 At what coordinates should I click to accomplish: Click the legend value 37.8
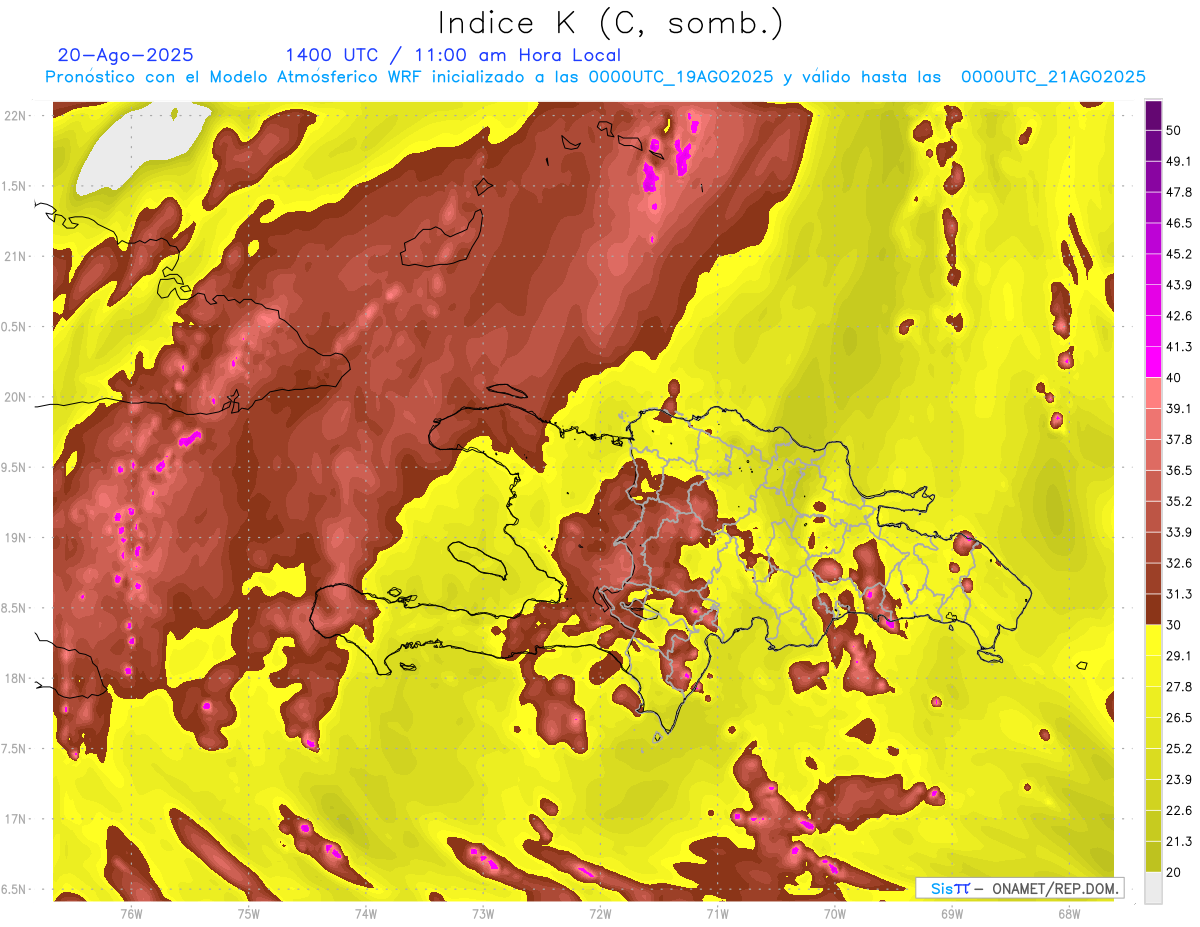point(1179,439)
